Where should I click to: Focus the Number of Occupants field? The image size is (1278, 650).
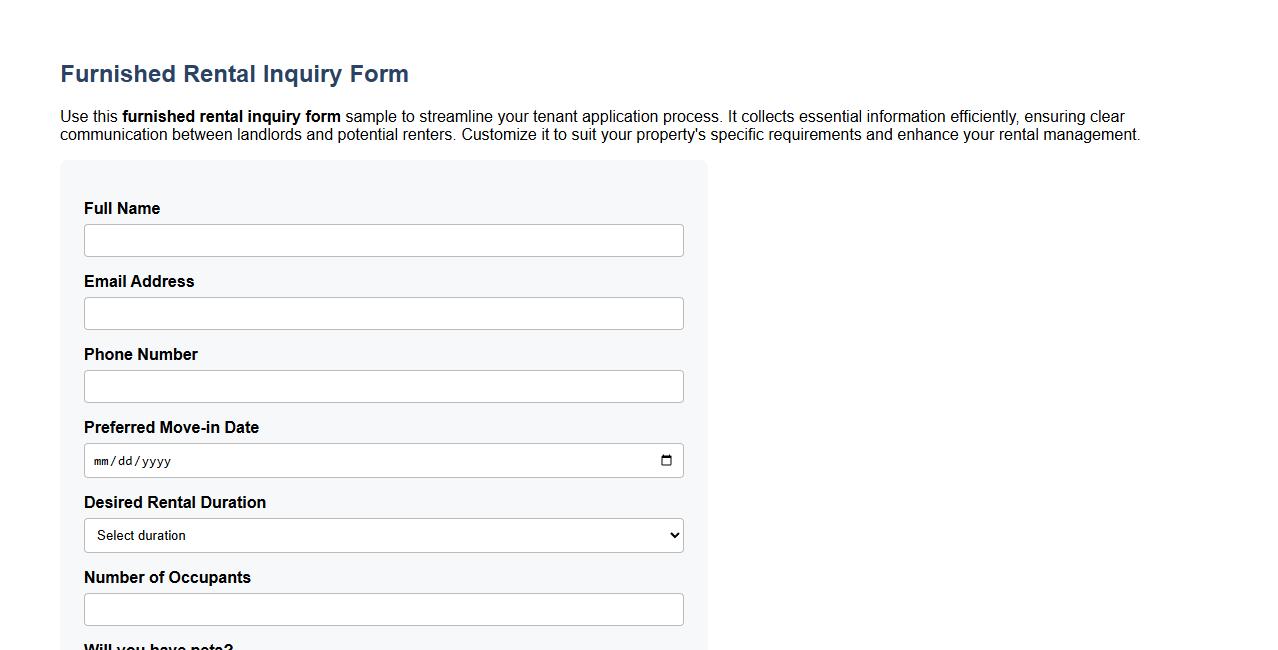pyautogui.click(x=383, y=609)
